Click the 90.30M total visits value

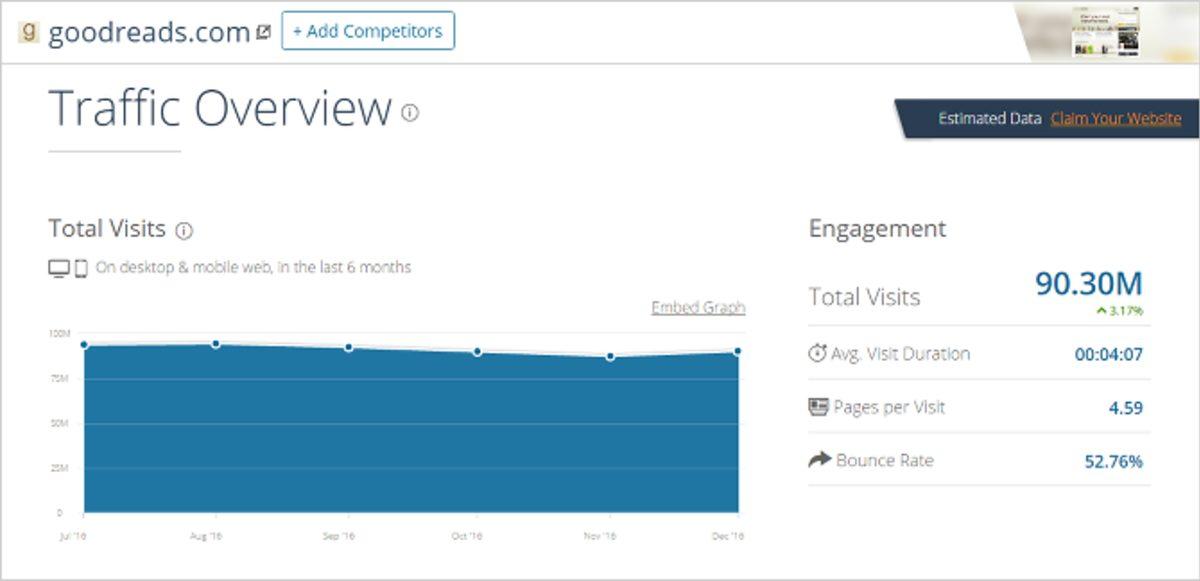pos(1088,284)
